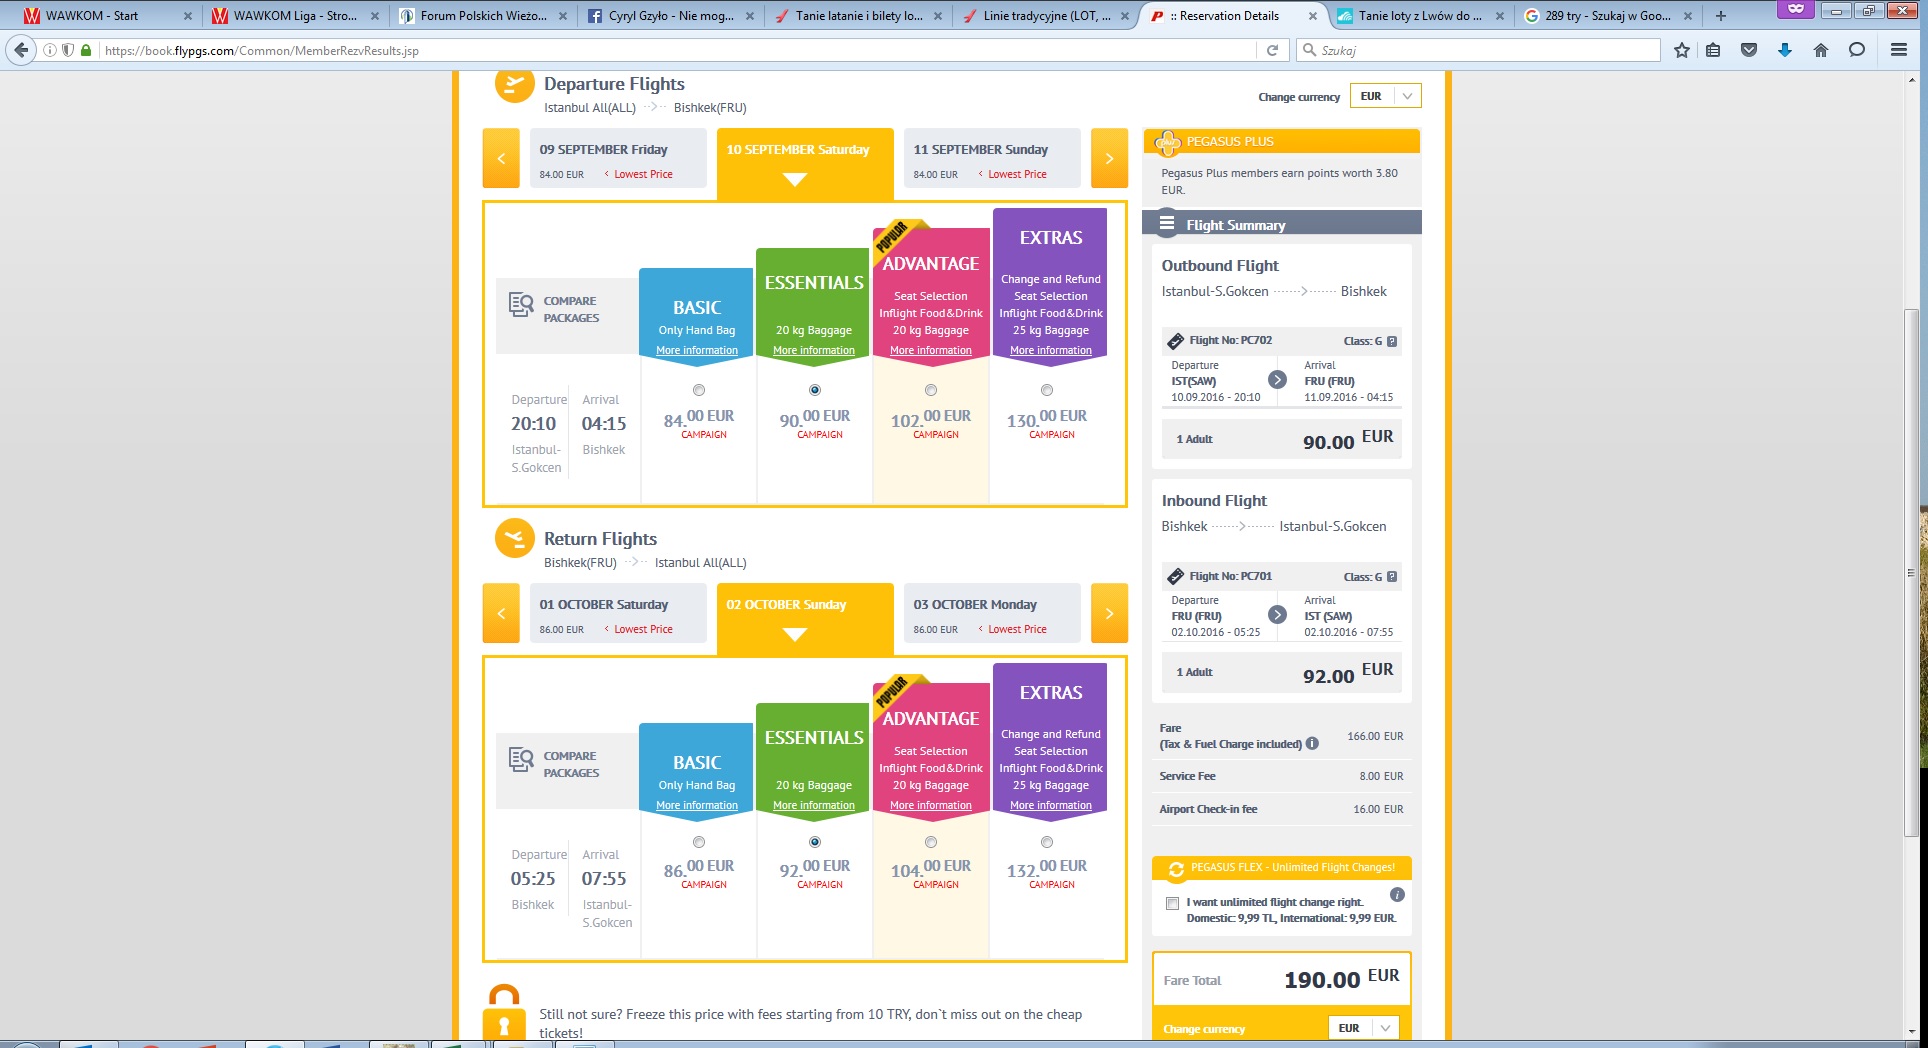
Task: Switch to Forum Polskich Wieżowców browser tab
Action: point(483,16)
